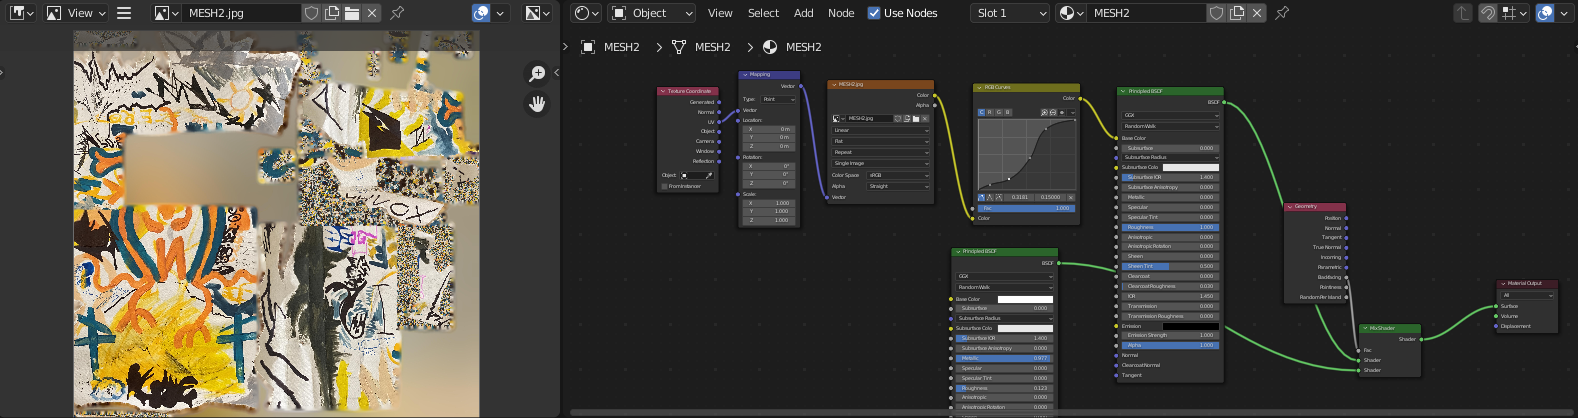The image size is (1578, 418).
Task: Open the Material Output target All dropdown
Action: [x=1528, y=295]
